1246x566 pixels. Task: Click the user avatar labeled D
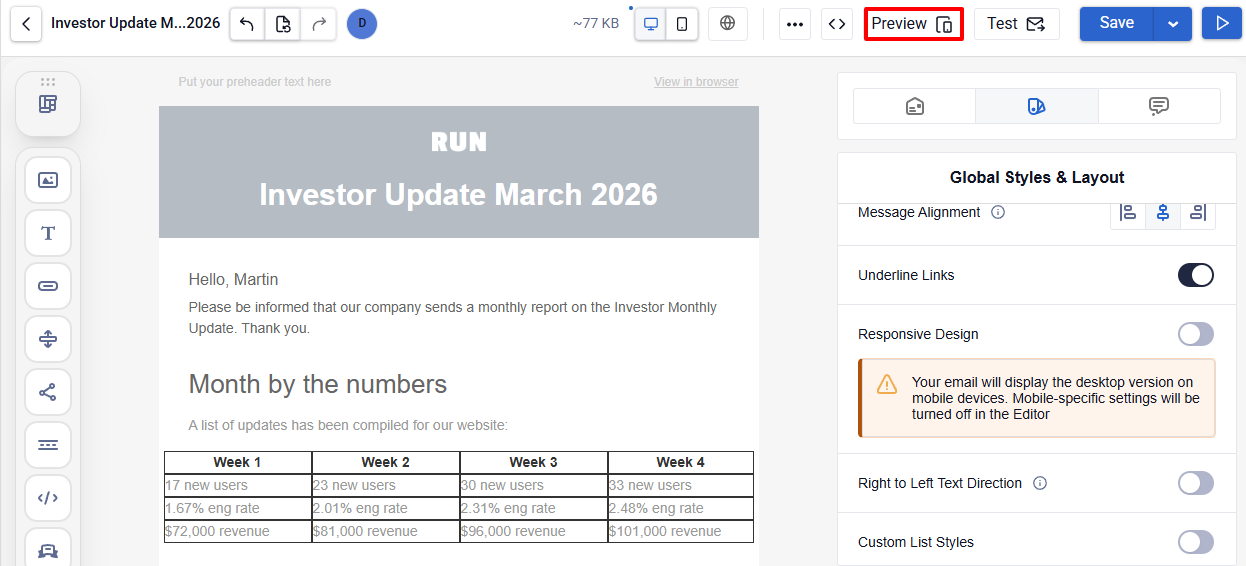point(362,24)
